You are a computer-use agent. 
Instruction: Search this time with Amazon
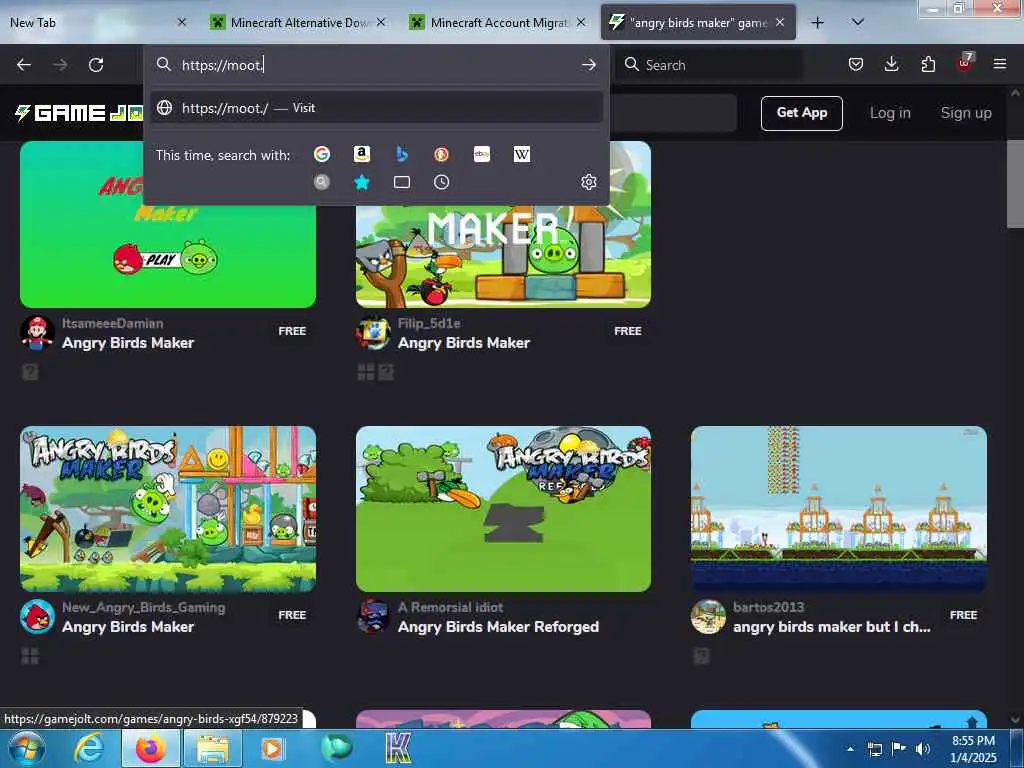click(x=362, y=154)
